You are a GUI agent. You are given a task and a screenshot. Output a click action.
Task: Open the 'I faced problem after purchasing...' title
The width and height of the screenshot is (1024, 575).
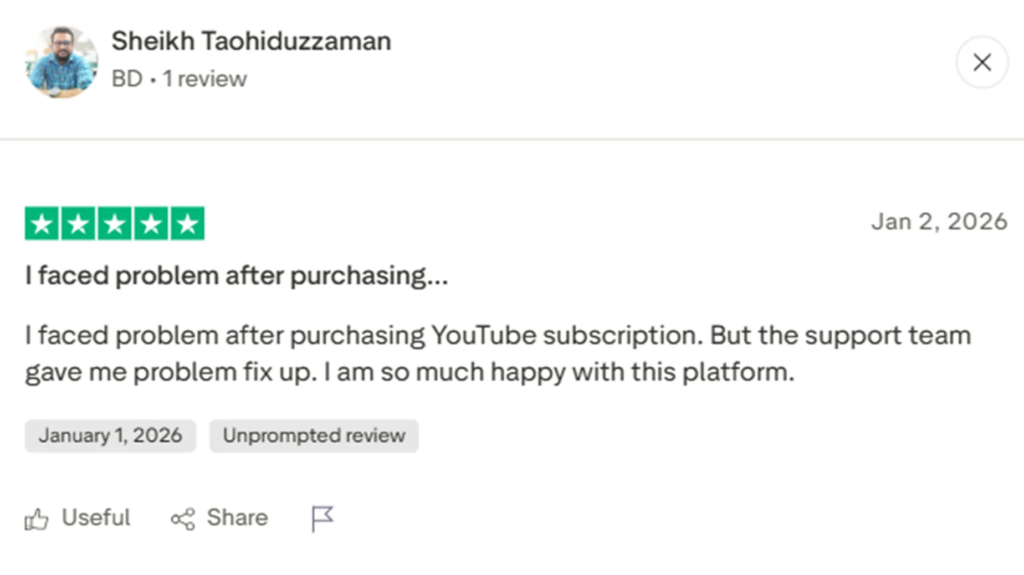tap(237, 277)
